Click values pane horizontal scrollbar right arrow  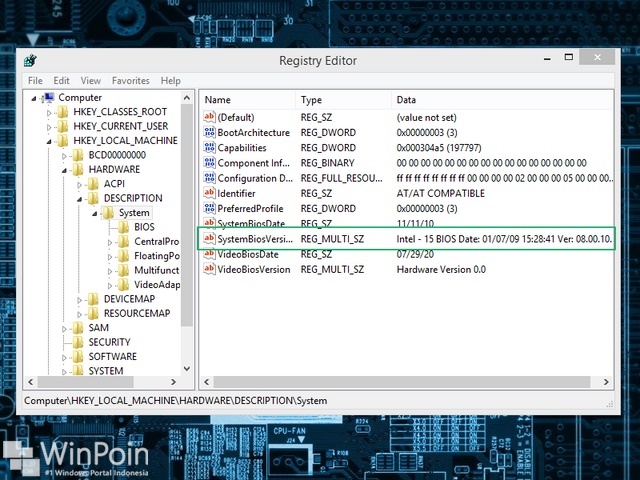click(606, 382)
